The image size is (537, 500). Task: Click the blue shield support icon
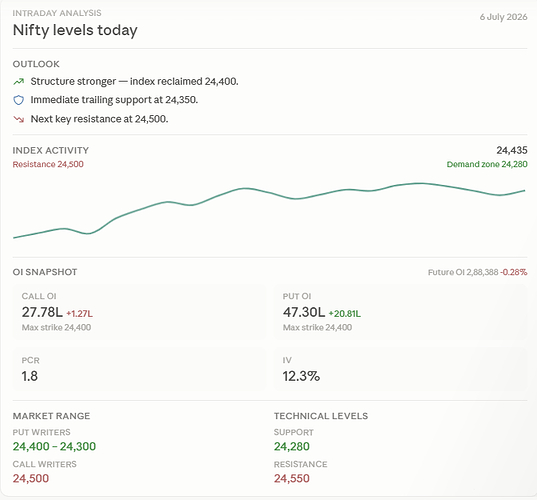(18, 100)
